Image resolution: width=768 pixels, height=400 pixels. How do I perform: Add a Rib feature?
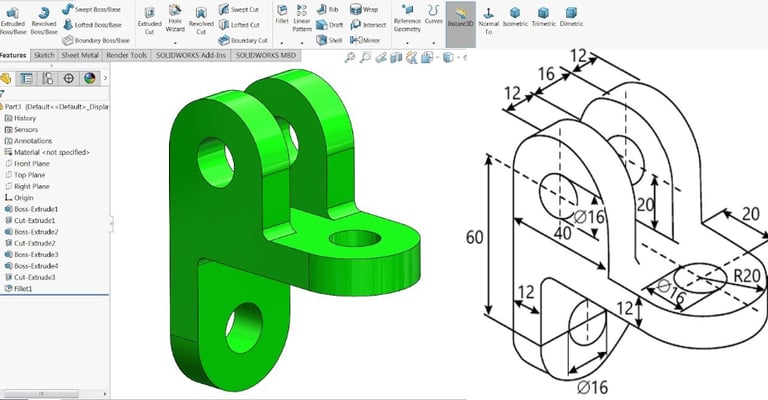(328, 9)
